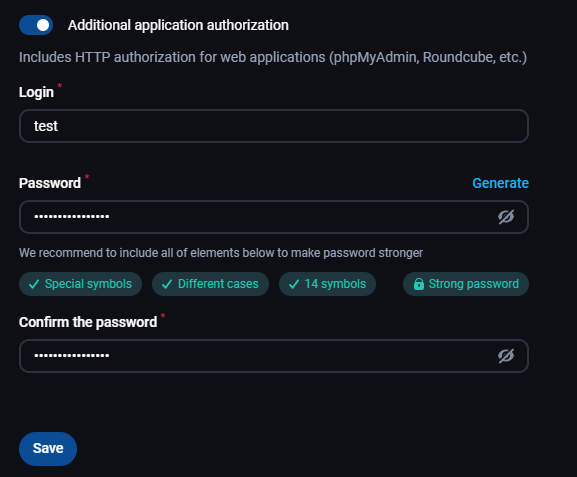The width and height of the screenshot is (577, 477).
Task: Click the lock icon in Strong password badge
Action: tap(419, 284)
